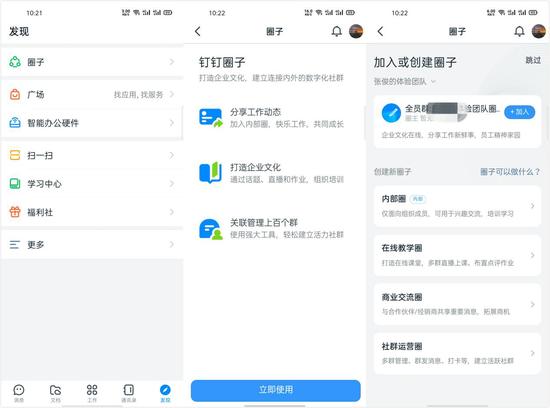The image size is (550, 408).
Task: Tap the 分享工作动态 feature icon
Action: coord(211,118)
